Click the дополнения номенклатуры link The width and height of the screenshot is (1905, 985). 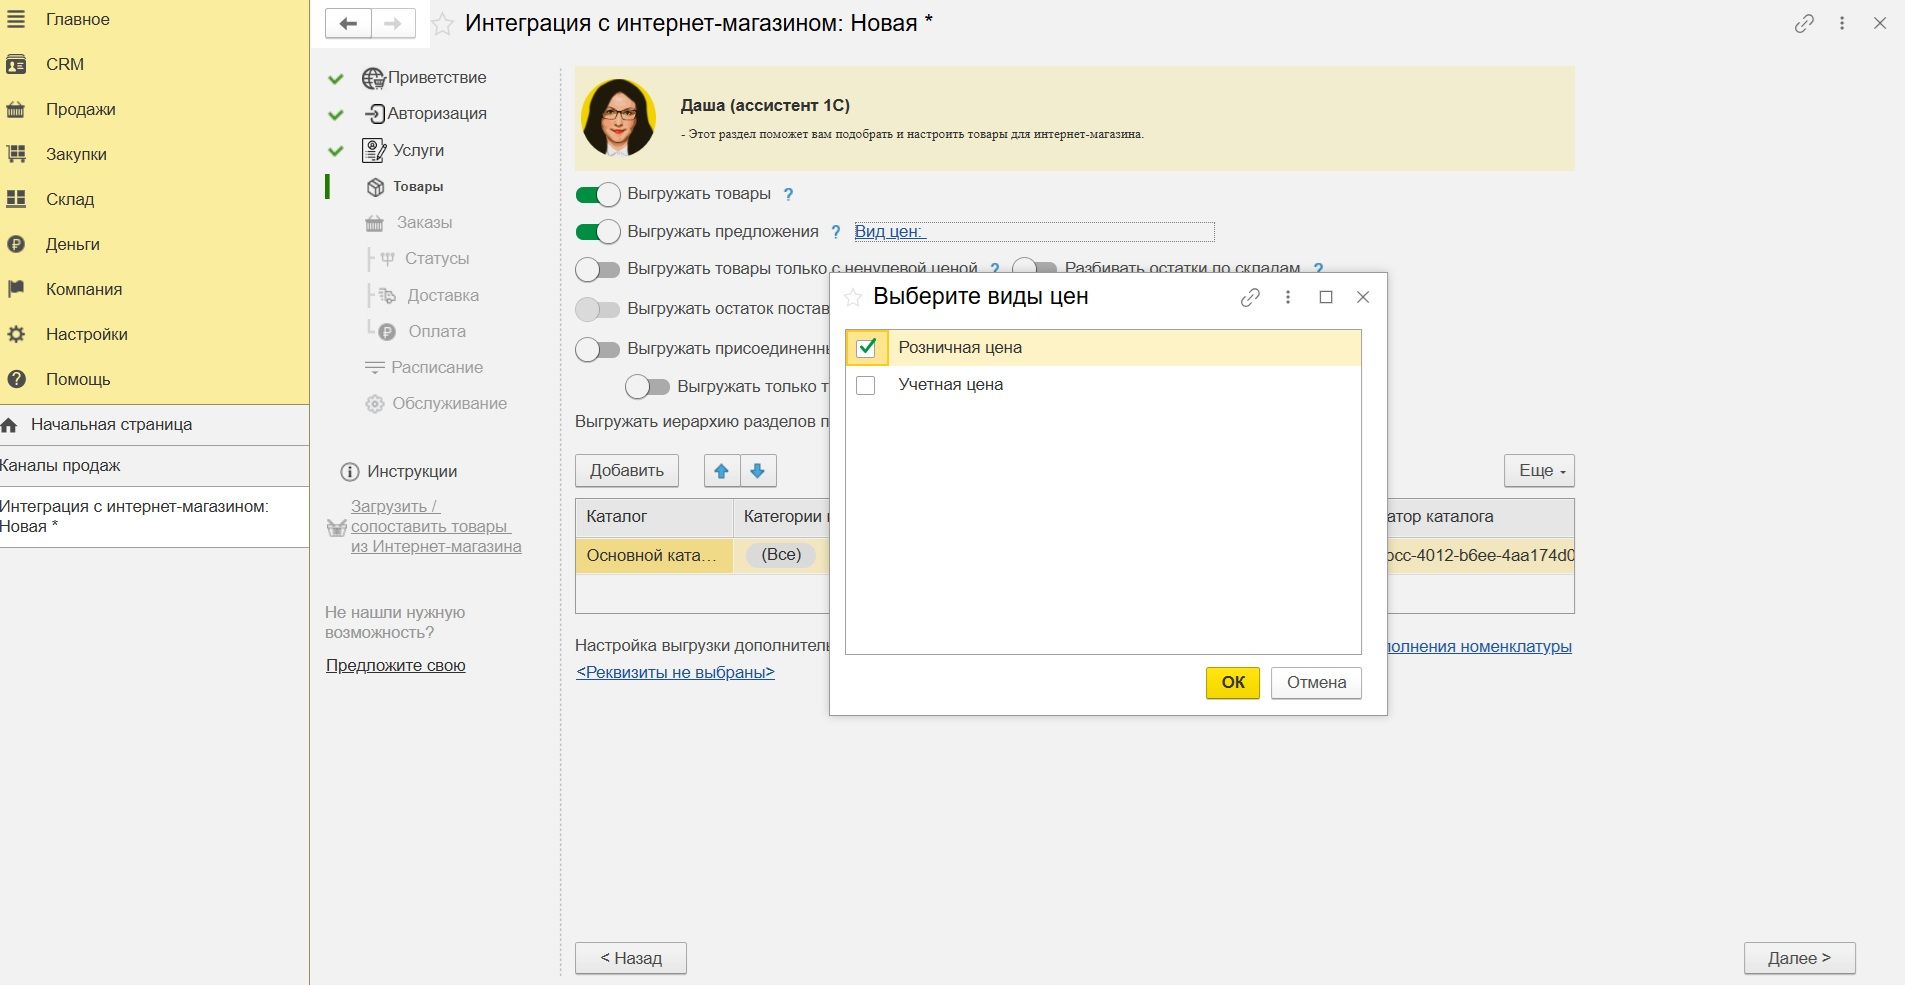[x=1480, y=646]
